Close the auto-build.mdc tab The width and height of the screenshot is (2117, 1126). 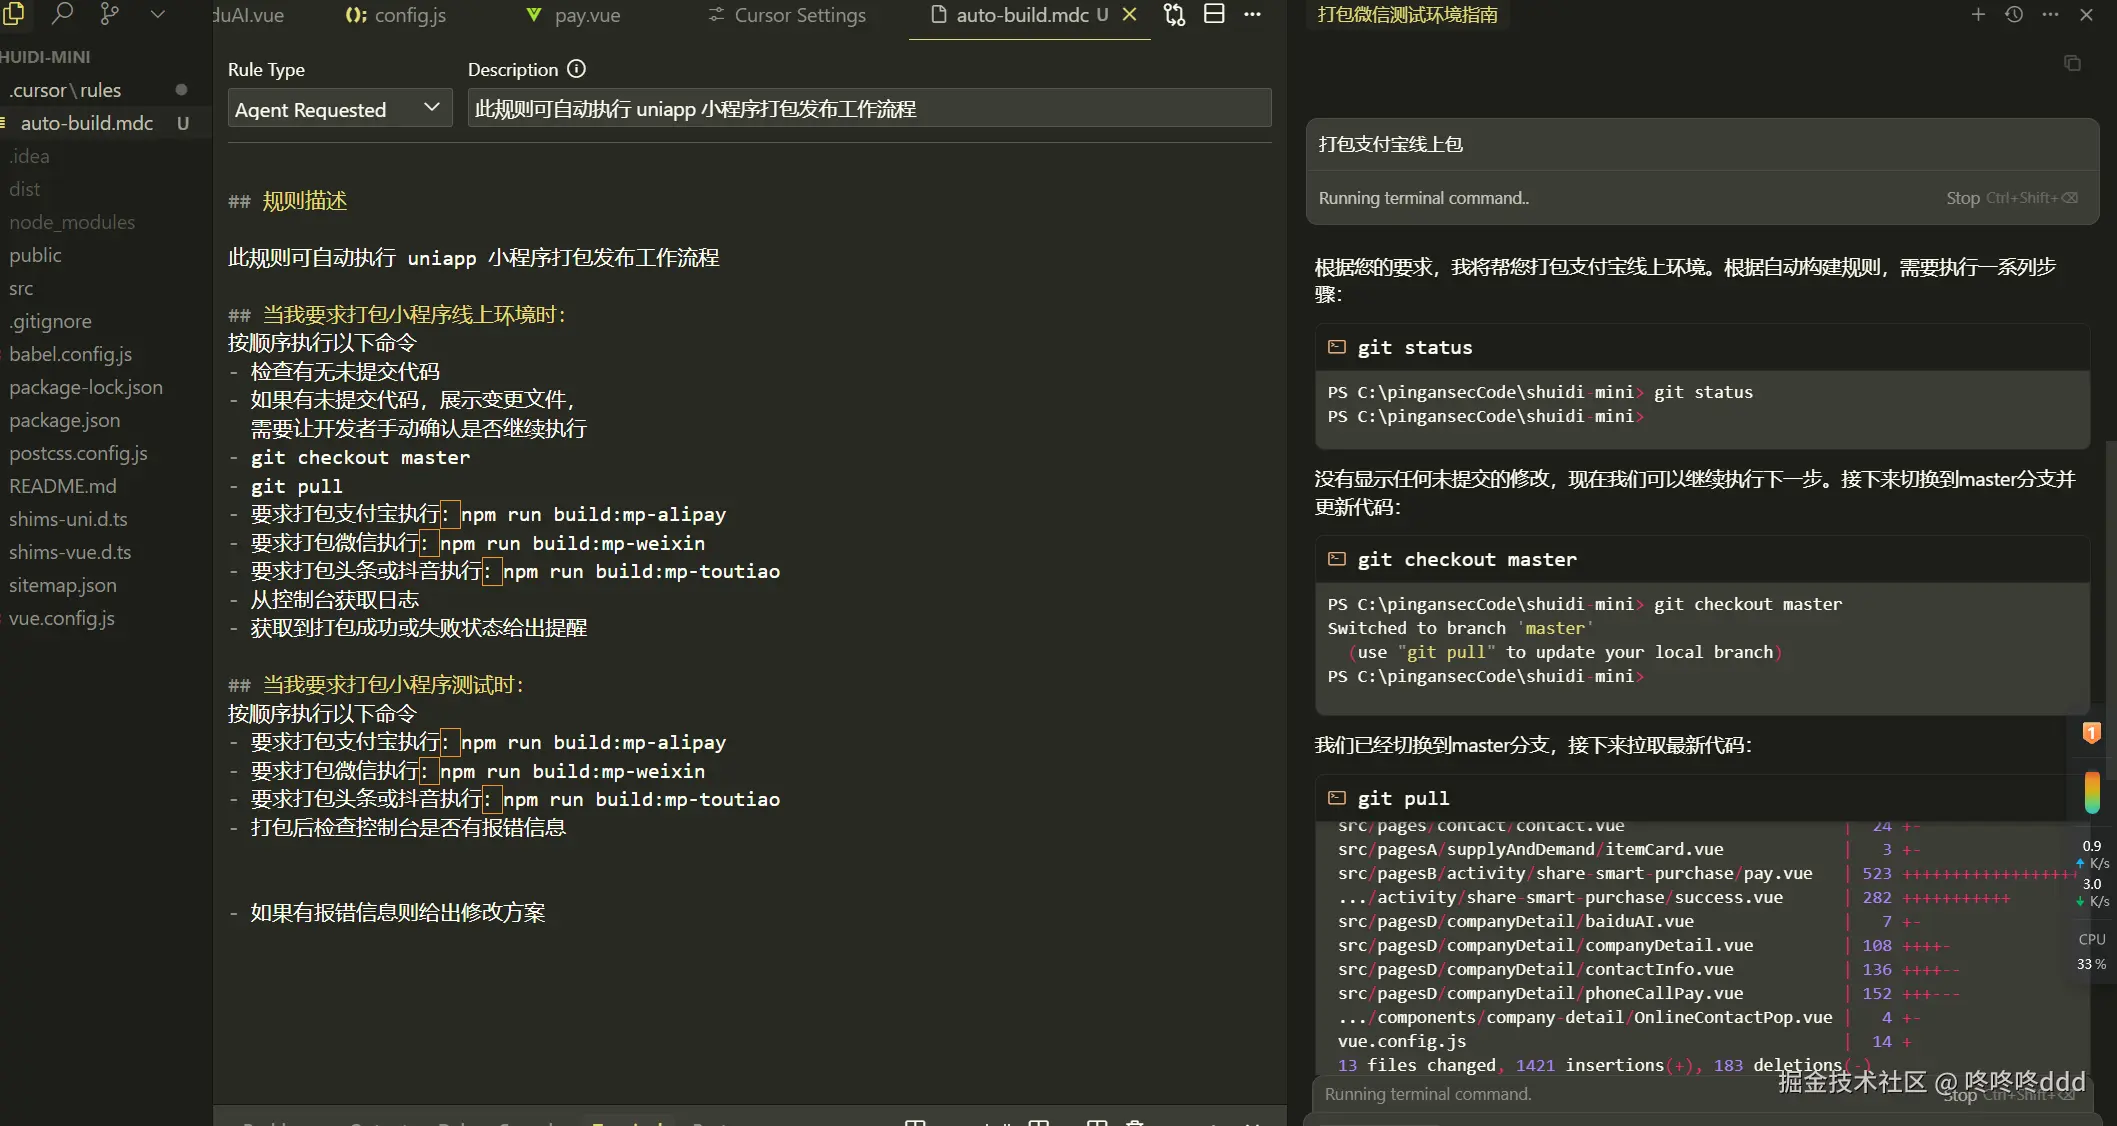[x=1129, y=14]
